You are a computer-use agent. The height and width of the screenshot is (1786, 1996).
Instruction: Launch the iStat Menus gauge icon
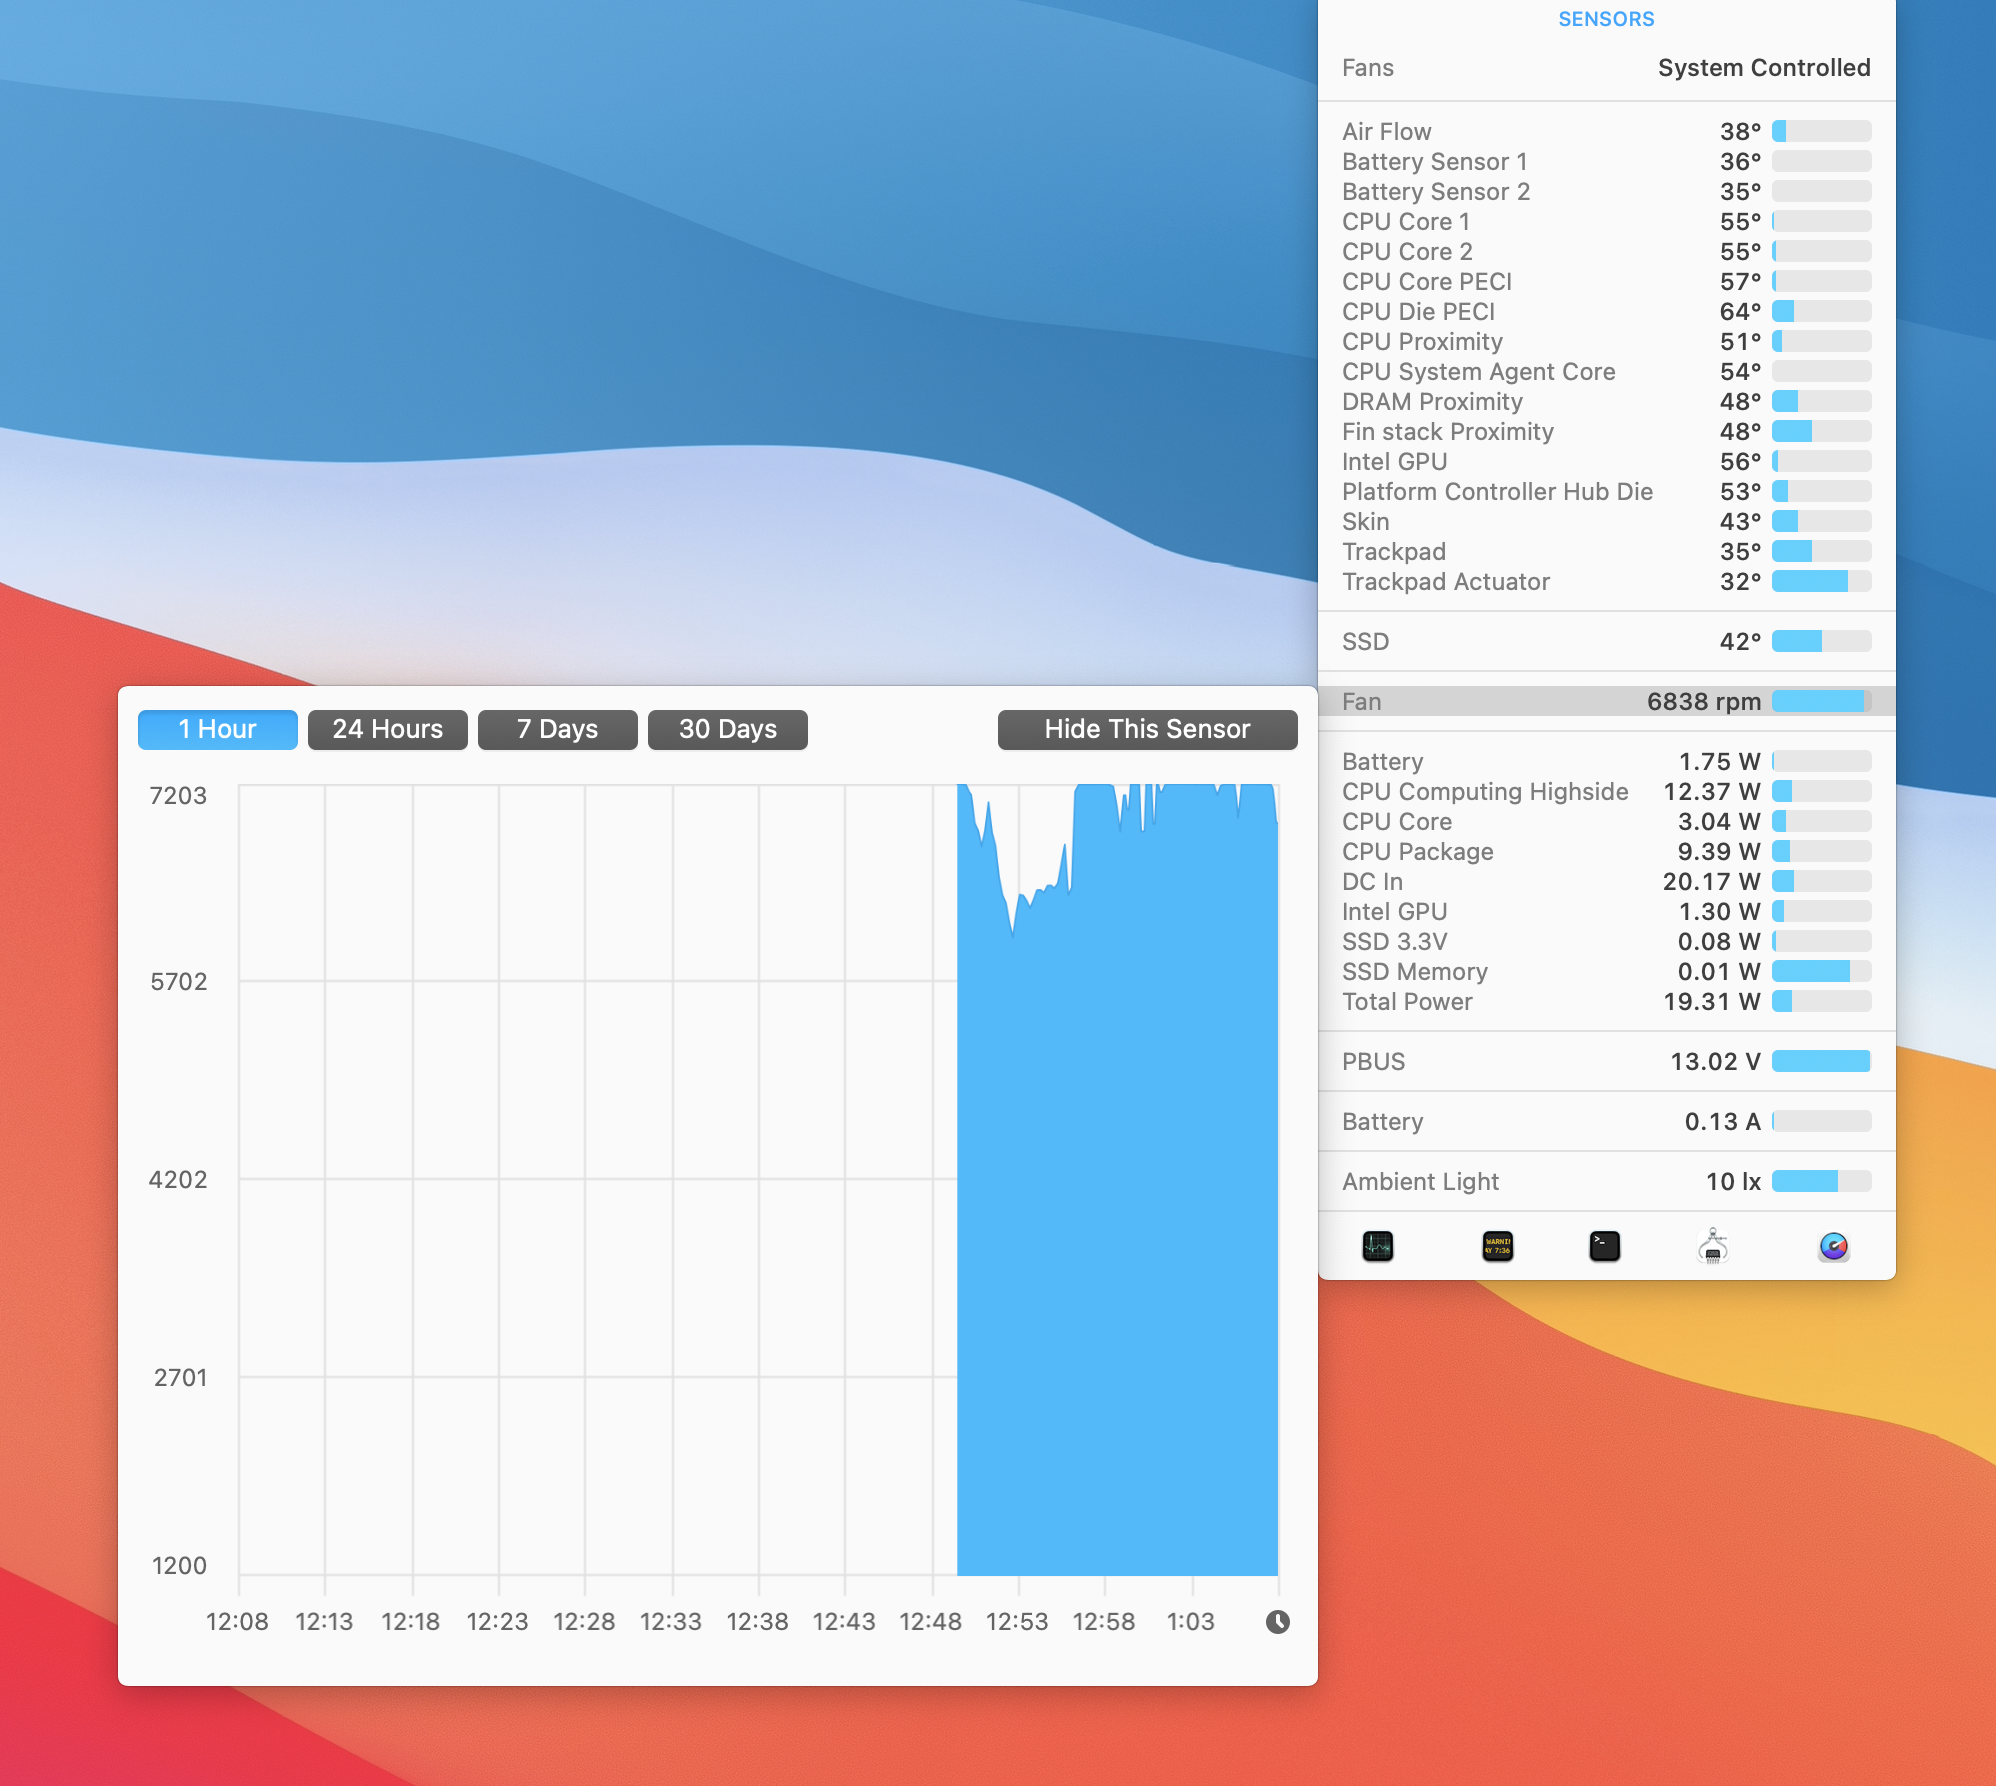[x=1833, y=1246]
